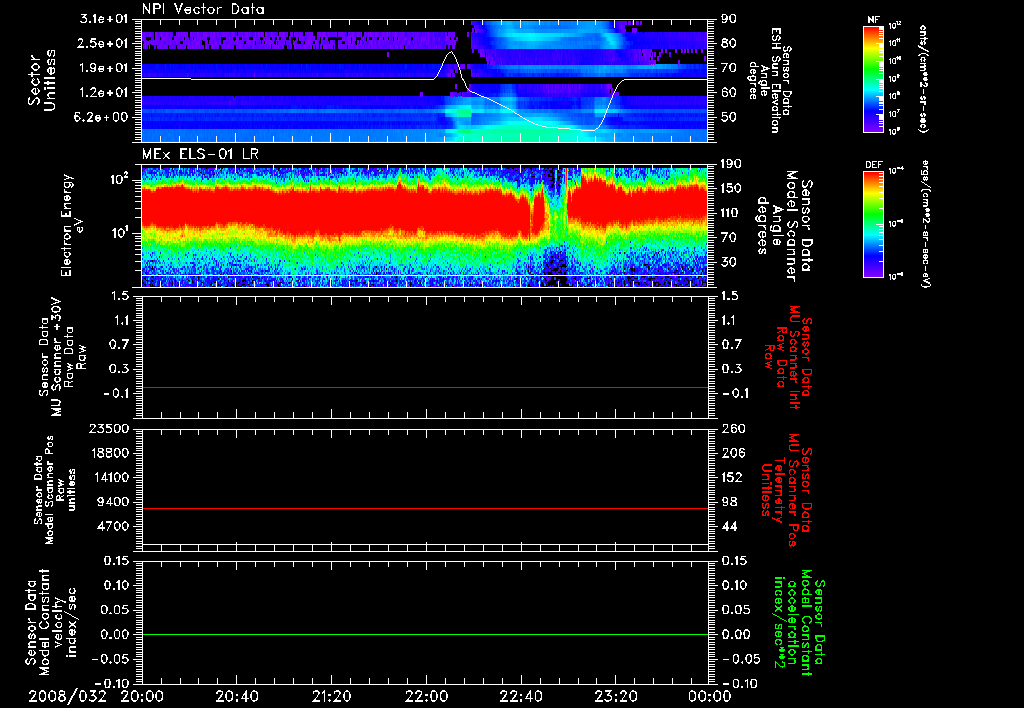Select the 'Sector Unitless' axis label
The width and height of the screenshot is (1024, 708).
coord(42,80)
